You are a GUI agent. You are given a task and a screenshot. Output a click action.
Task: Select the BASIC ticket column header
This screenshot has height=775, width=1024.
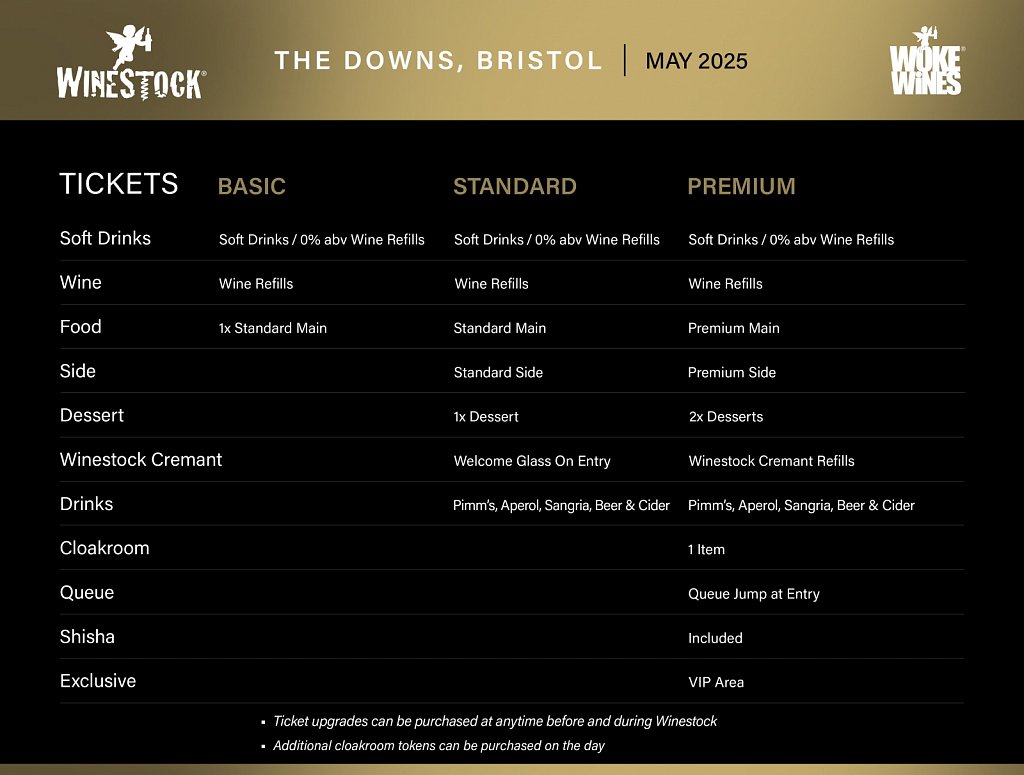tap(251, 186)
